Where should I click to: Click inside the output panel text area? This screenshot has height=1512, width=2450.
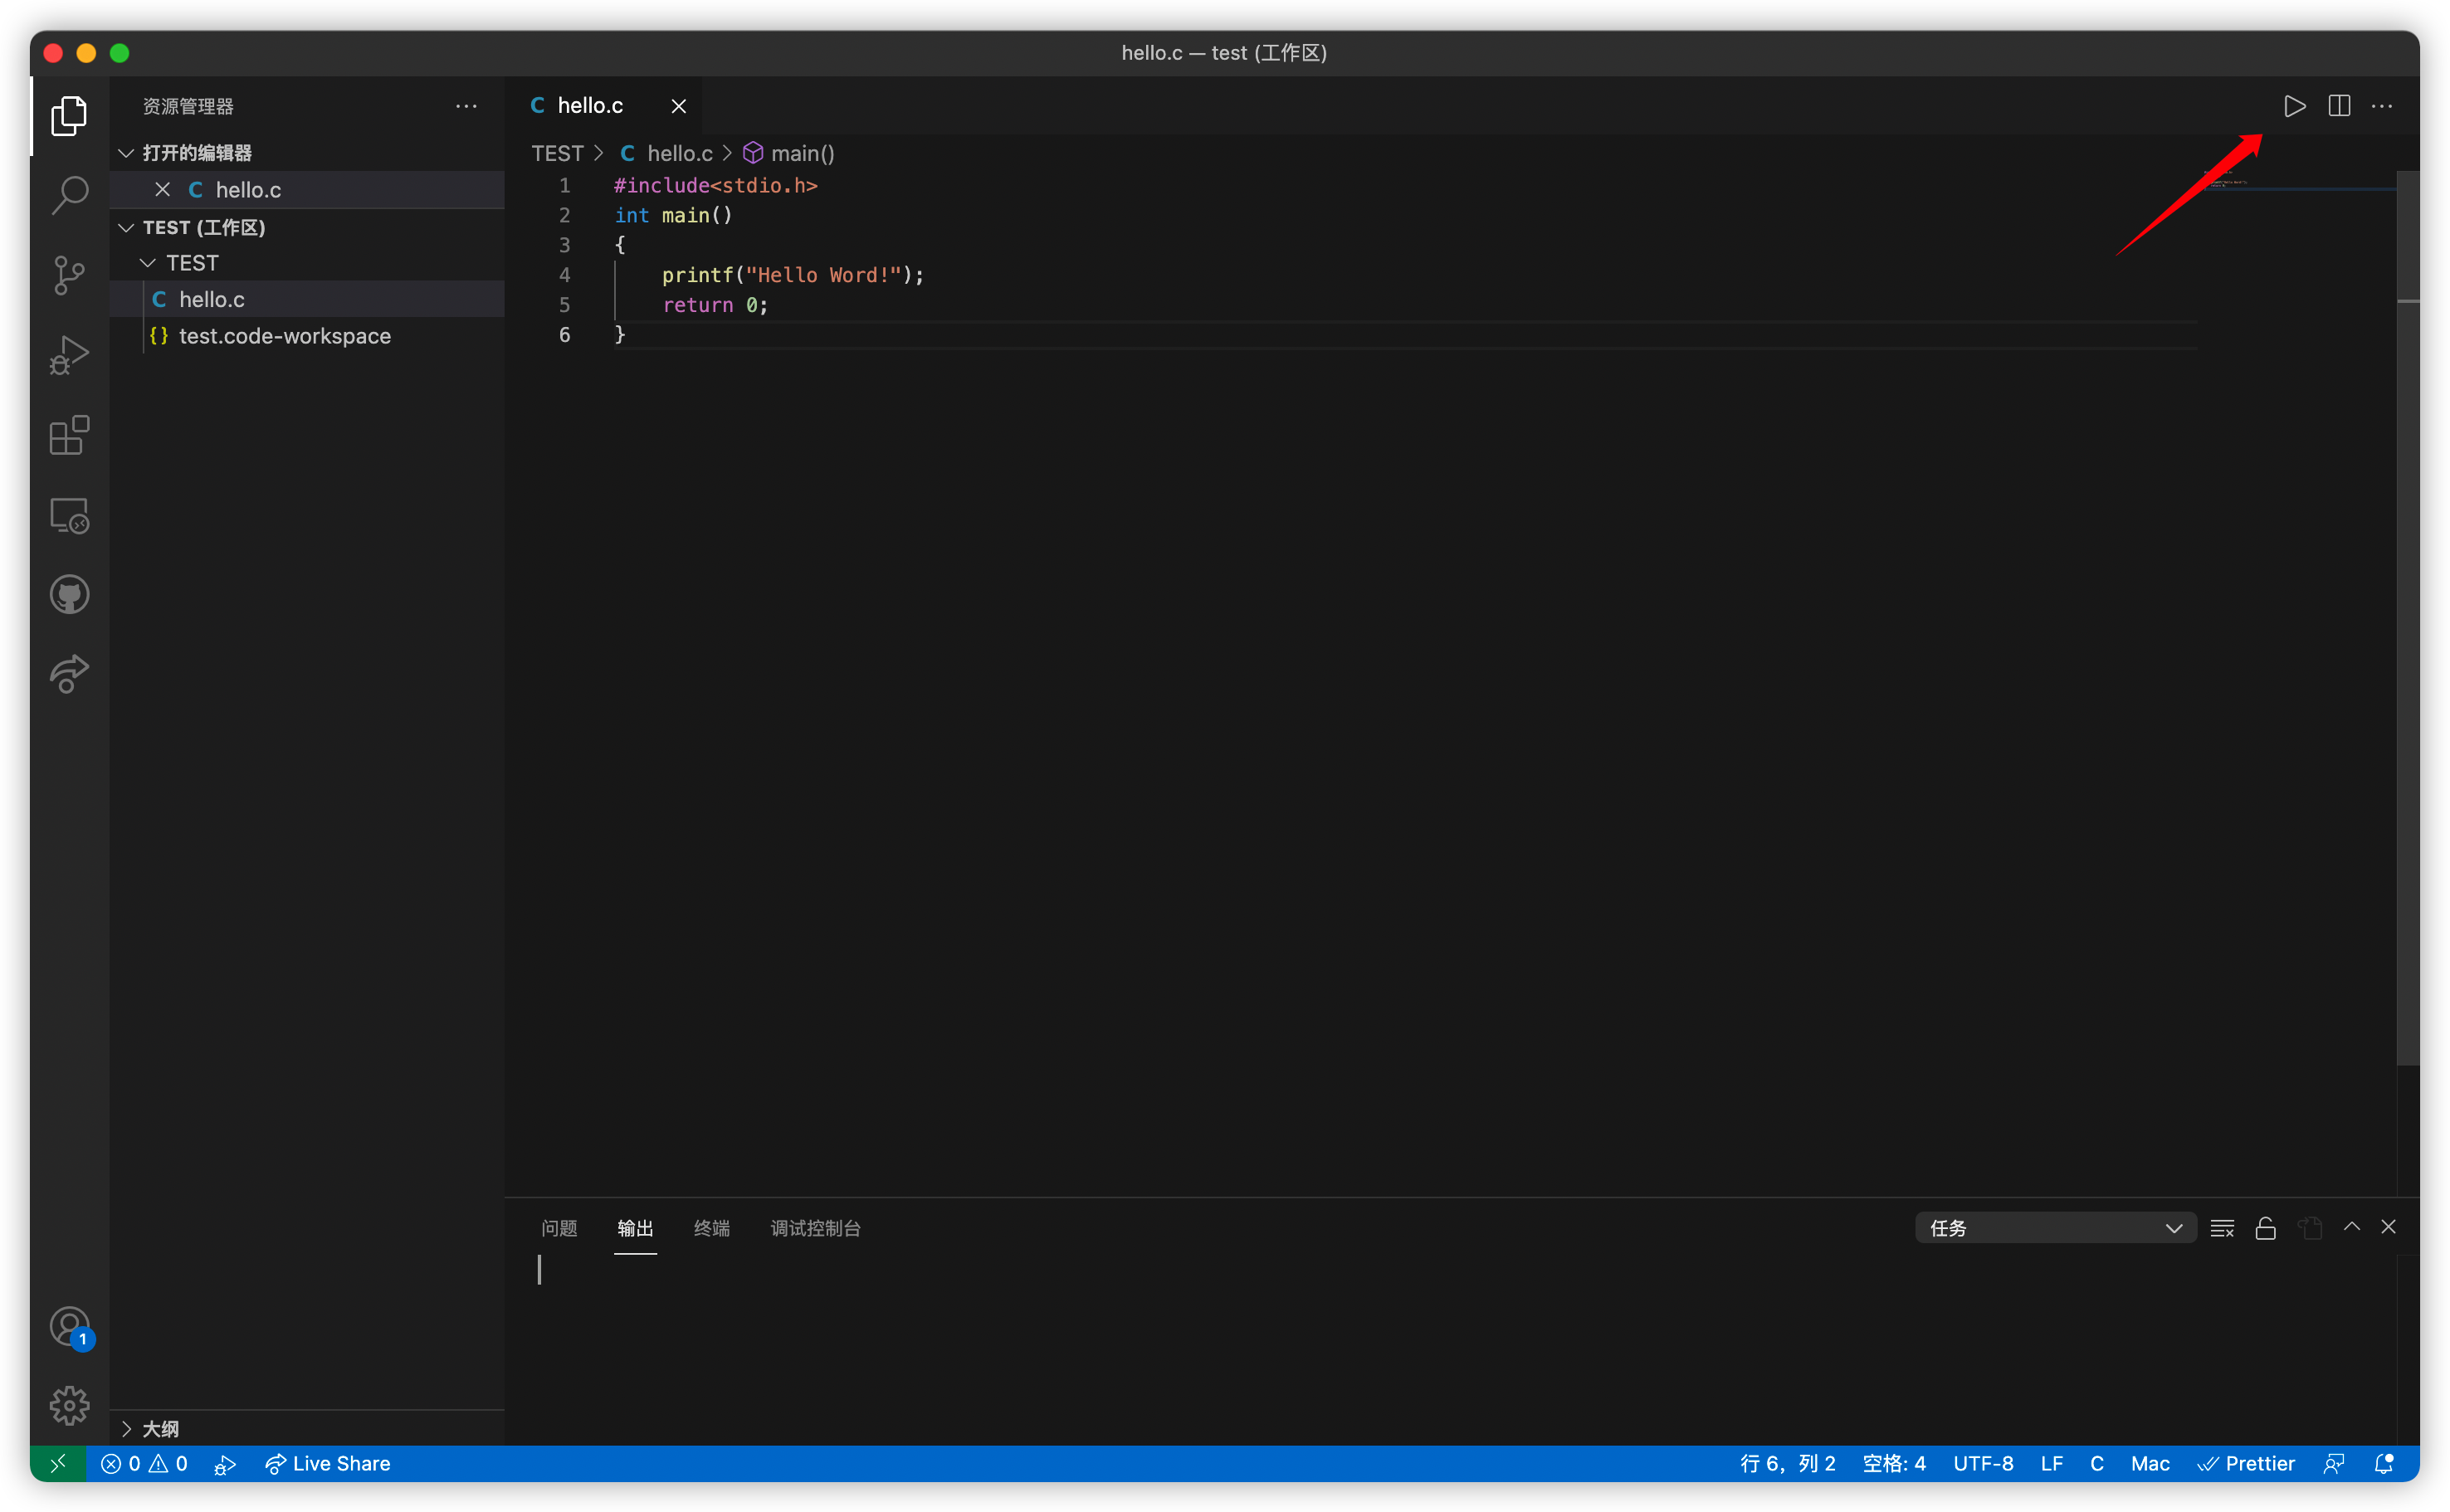1450,1350
